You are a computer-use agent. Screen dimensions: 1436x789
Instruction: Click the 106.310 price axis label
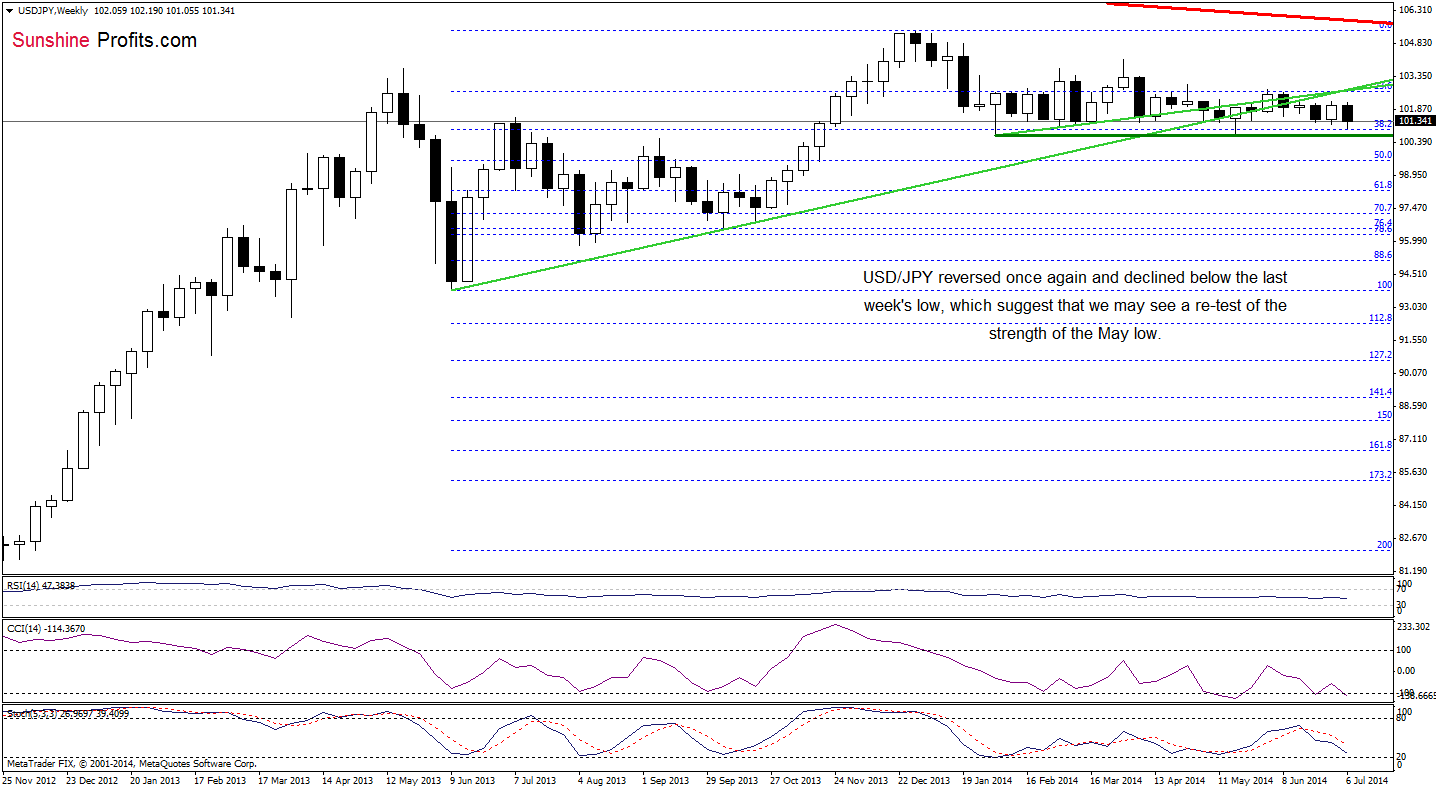1415,10
